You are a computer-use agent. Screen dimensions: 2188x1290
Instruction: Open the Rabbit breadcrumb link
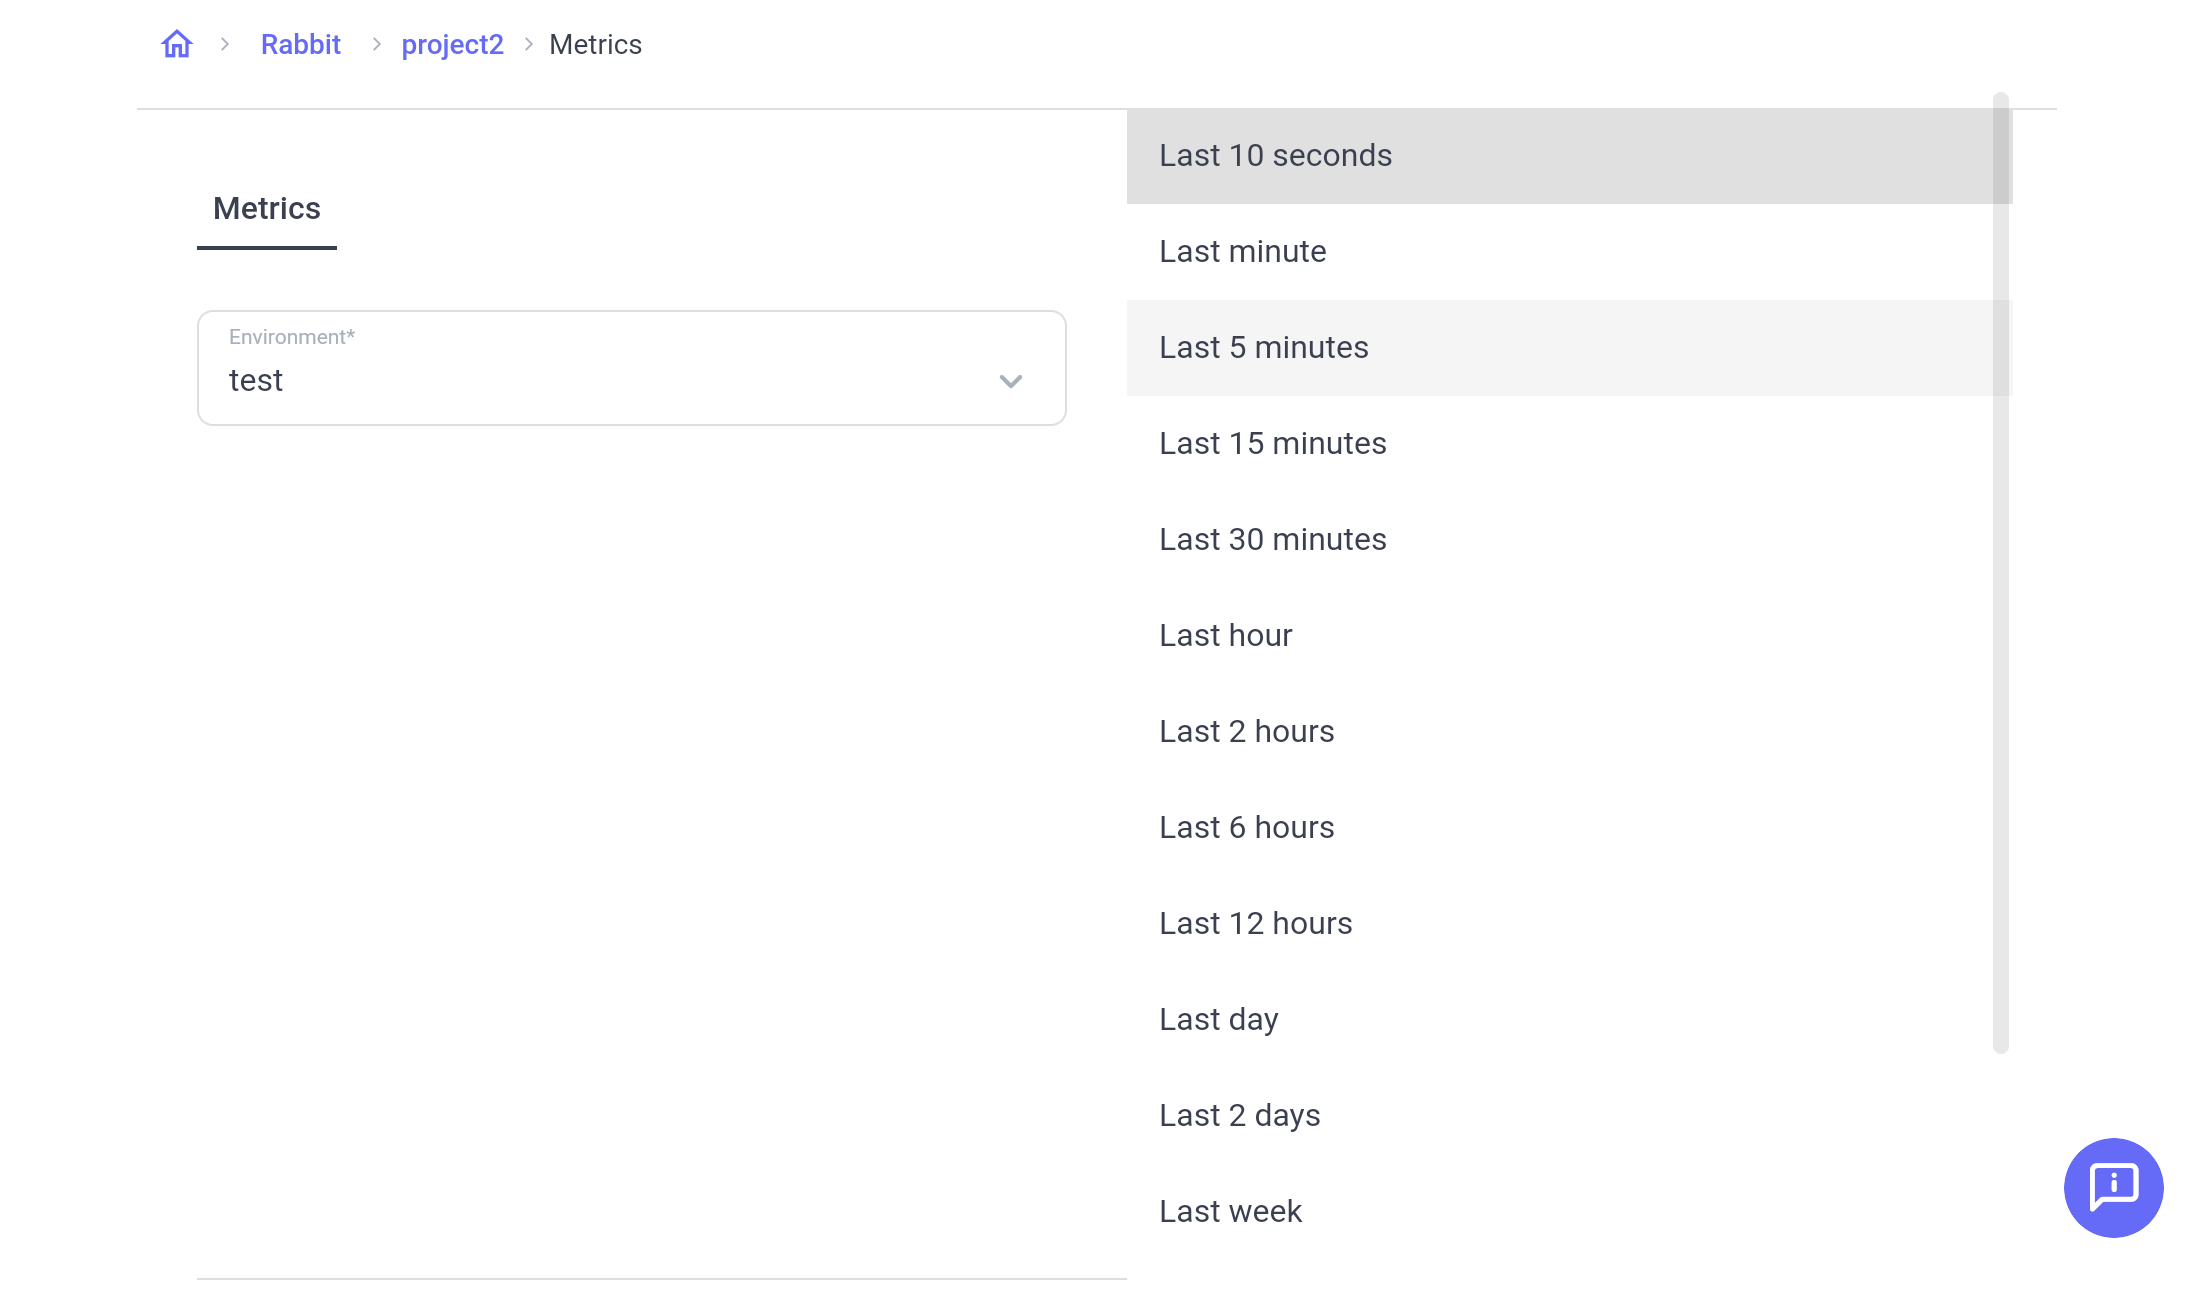pyautogui.click(x=300, y=44)
